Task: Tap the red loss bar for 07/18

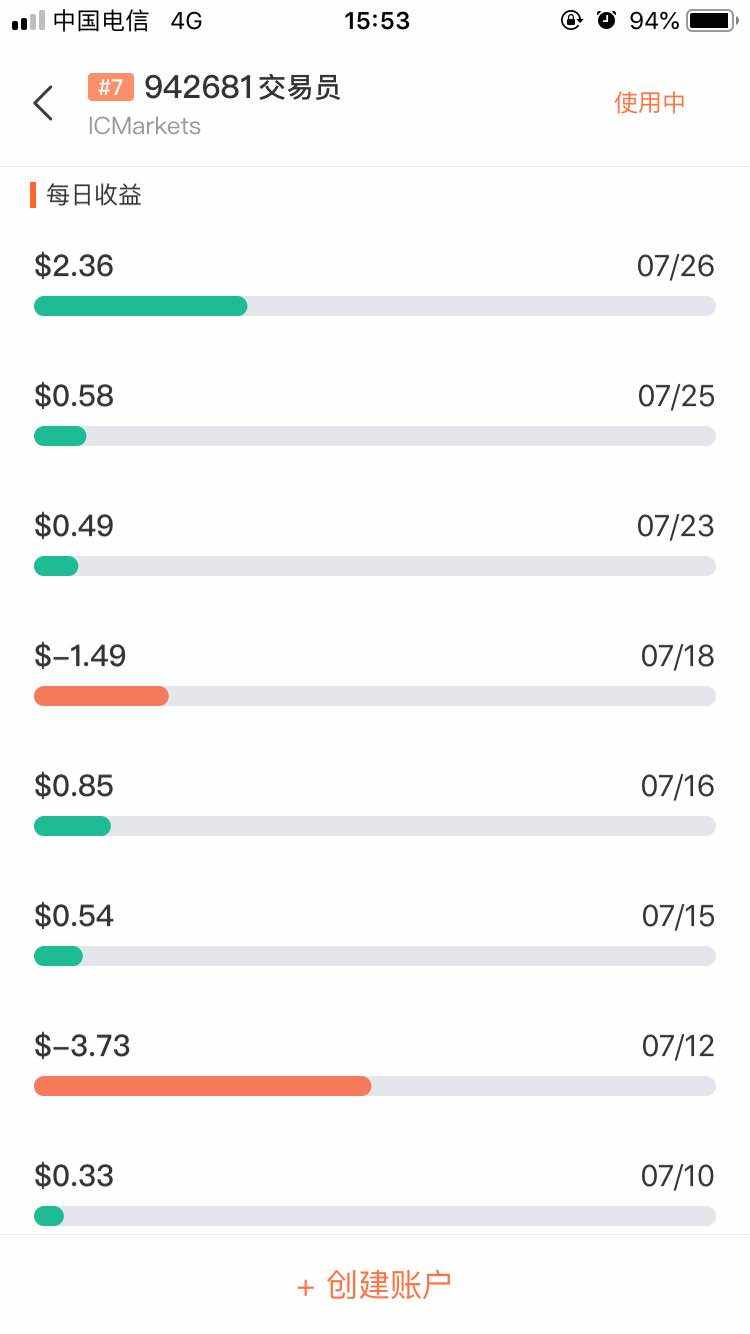Action: pyautogui.click(x=101, y=696)
